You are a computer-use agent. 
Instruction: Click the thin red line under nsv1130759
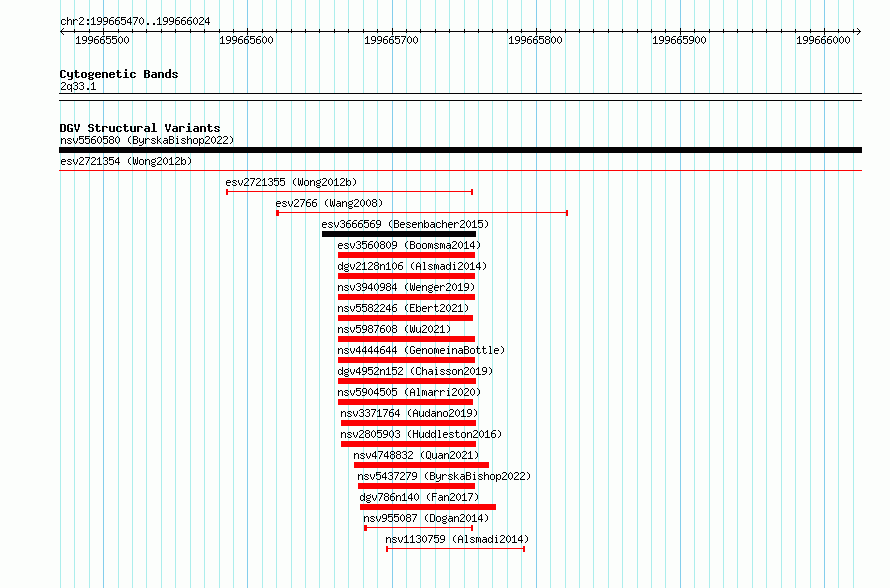coord(456,549)
